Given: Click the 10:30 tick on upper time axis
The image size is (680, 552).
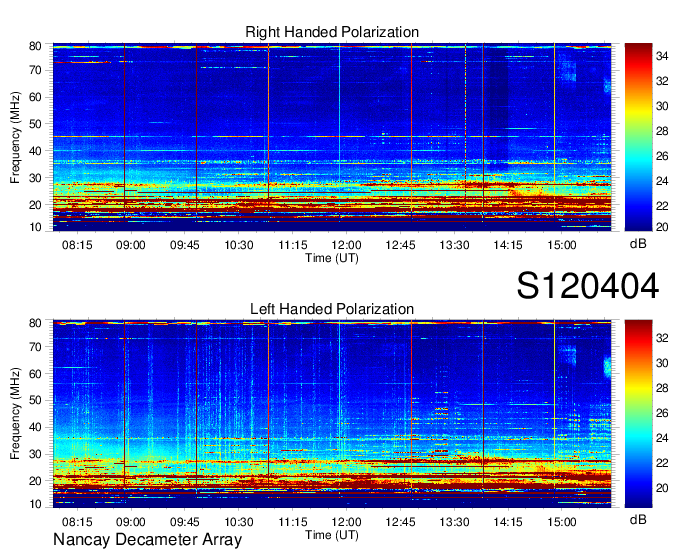Looking at the screenshot, I should (239, 245).
